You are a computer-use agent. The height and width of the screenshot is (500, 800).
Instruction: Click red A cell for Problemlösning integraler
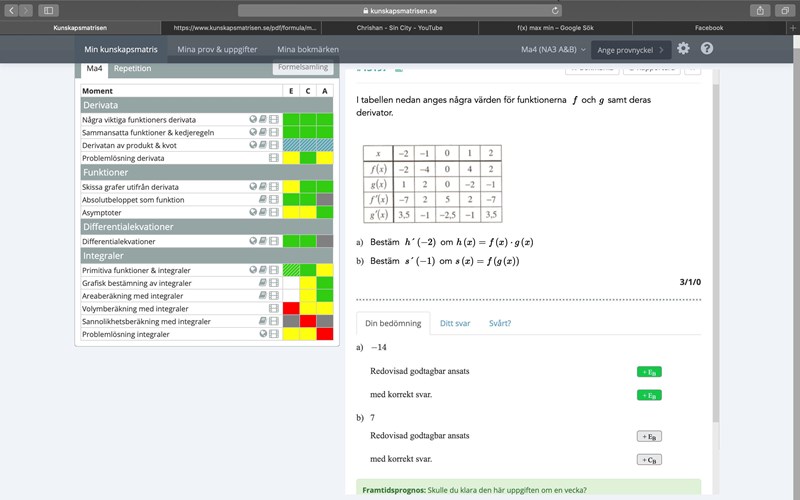pyautogui.click(x=324, y=334)
